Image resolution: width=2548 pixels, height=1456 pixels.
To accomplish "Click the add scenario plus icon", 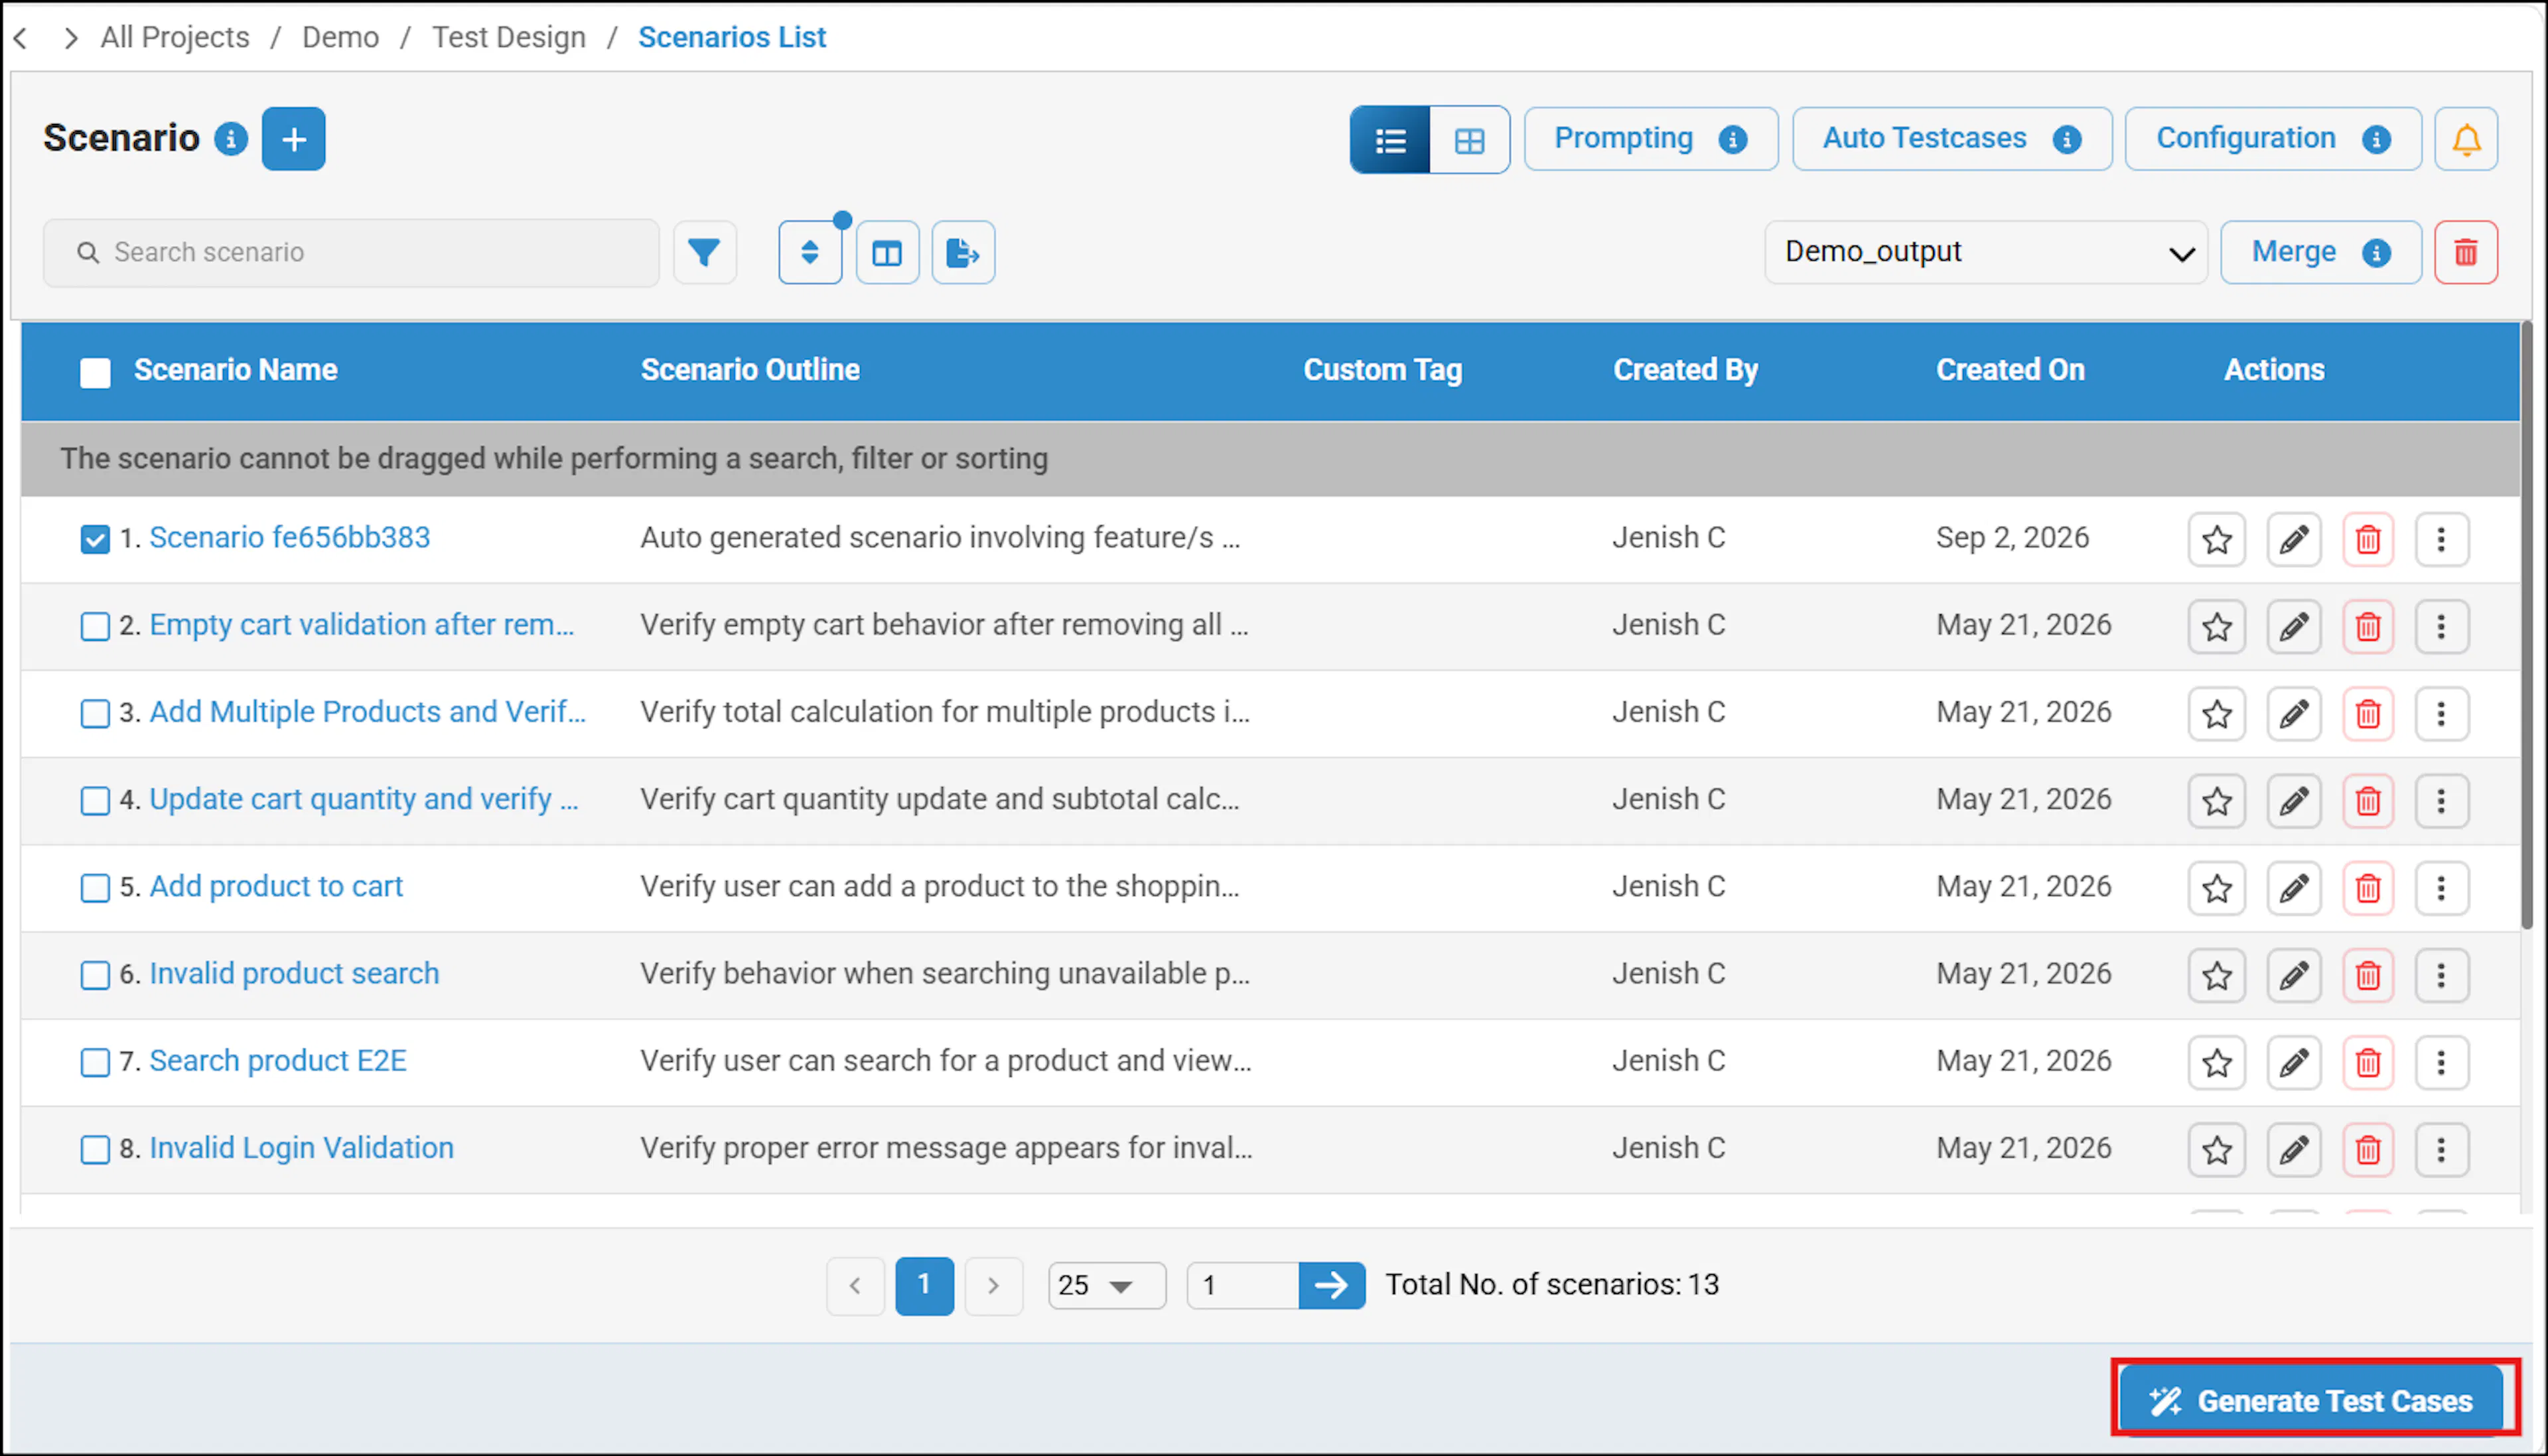I will point(293,139).
